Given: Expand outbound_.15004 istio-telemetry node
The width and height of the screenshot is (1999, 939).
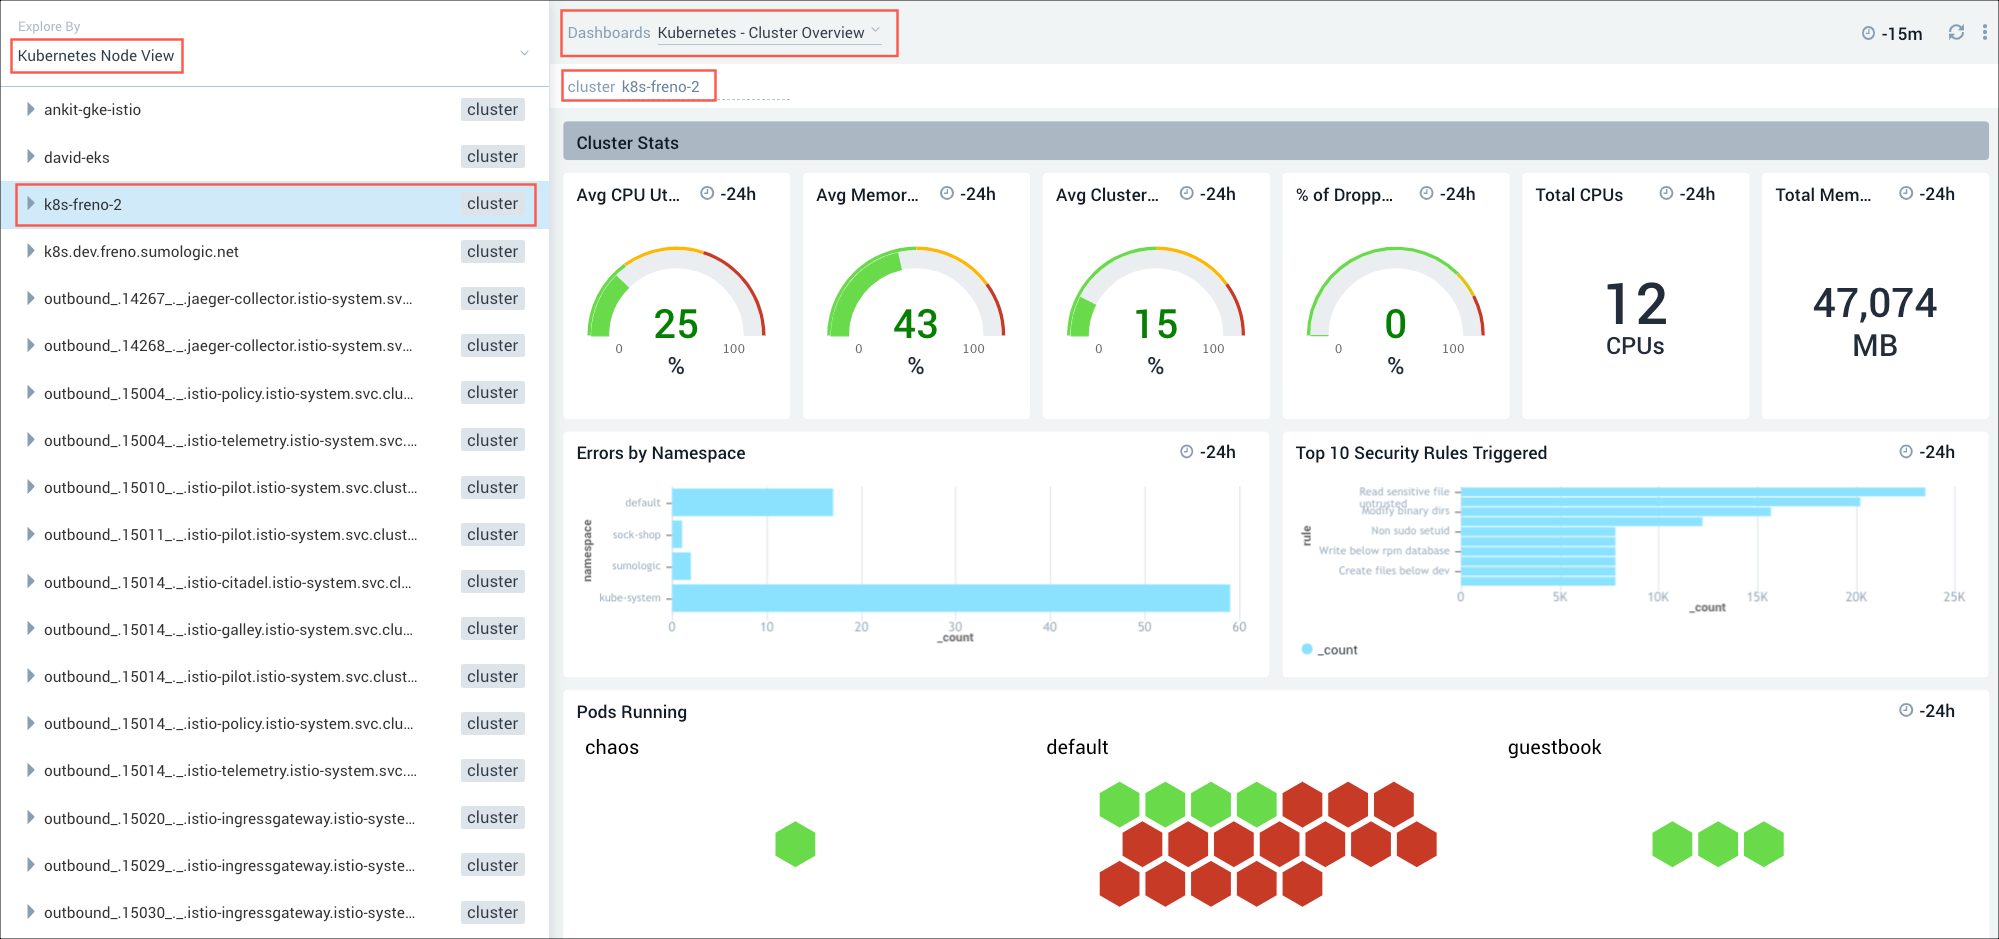Looking at the screenshot, I should 30,440.
